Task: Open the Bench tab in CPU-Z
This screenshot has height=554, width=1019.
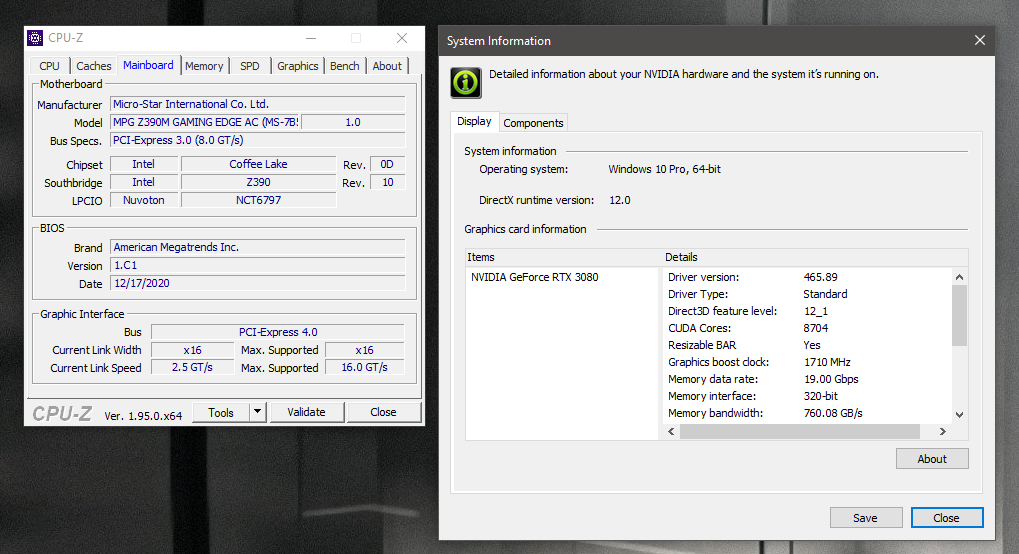Action: 344,66
